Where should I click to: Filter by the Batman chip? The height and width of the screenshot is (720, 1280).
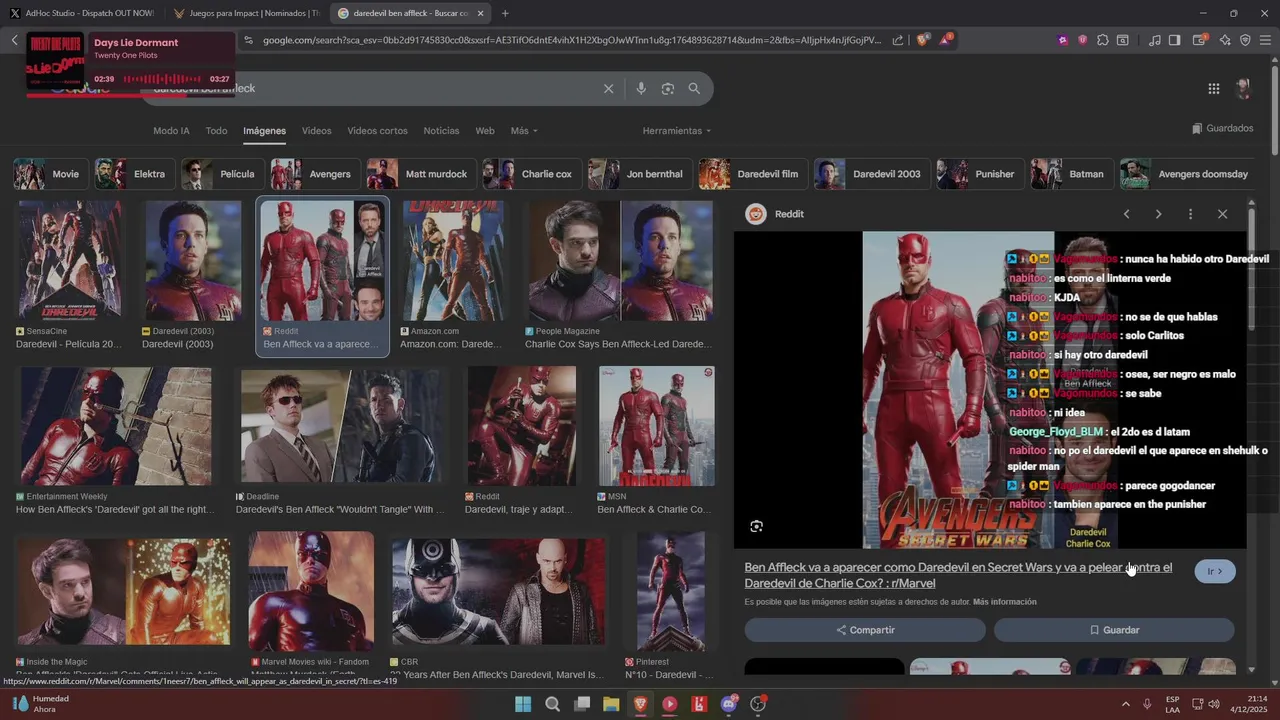point(1070,174)
